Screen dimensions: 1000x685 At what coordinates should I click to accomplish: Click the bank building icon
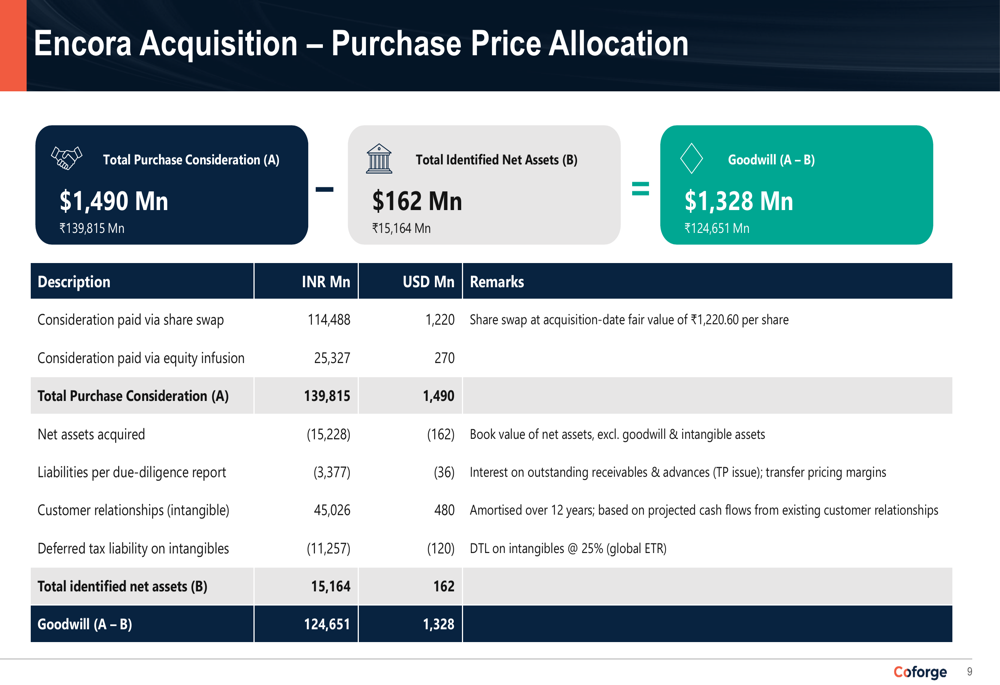(x=379, y=159)
